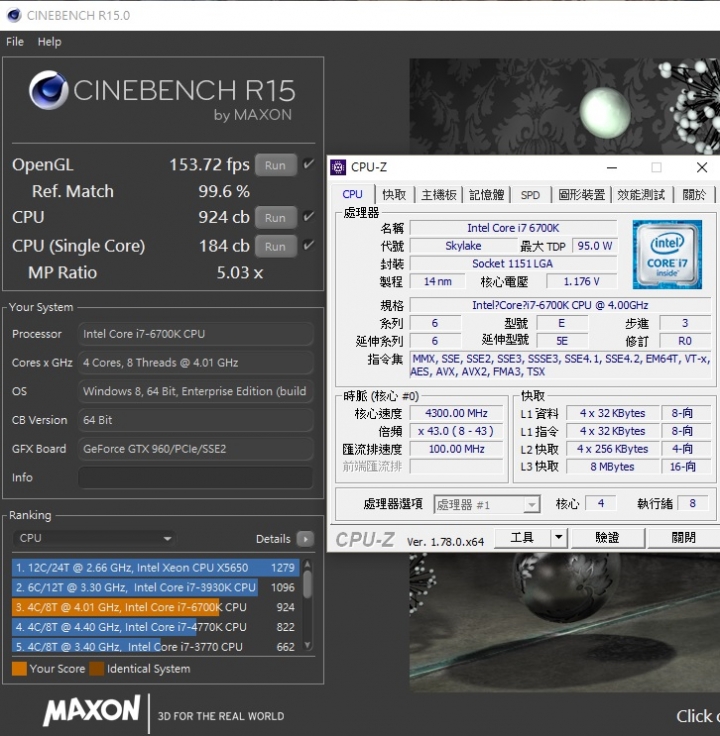Click the ranking list scroll up arrow
This screenshot has width=720, height=736.
pos(307,564)
